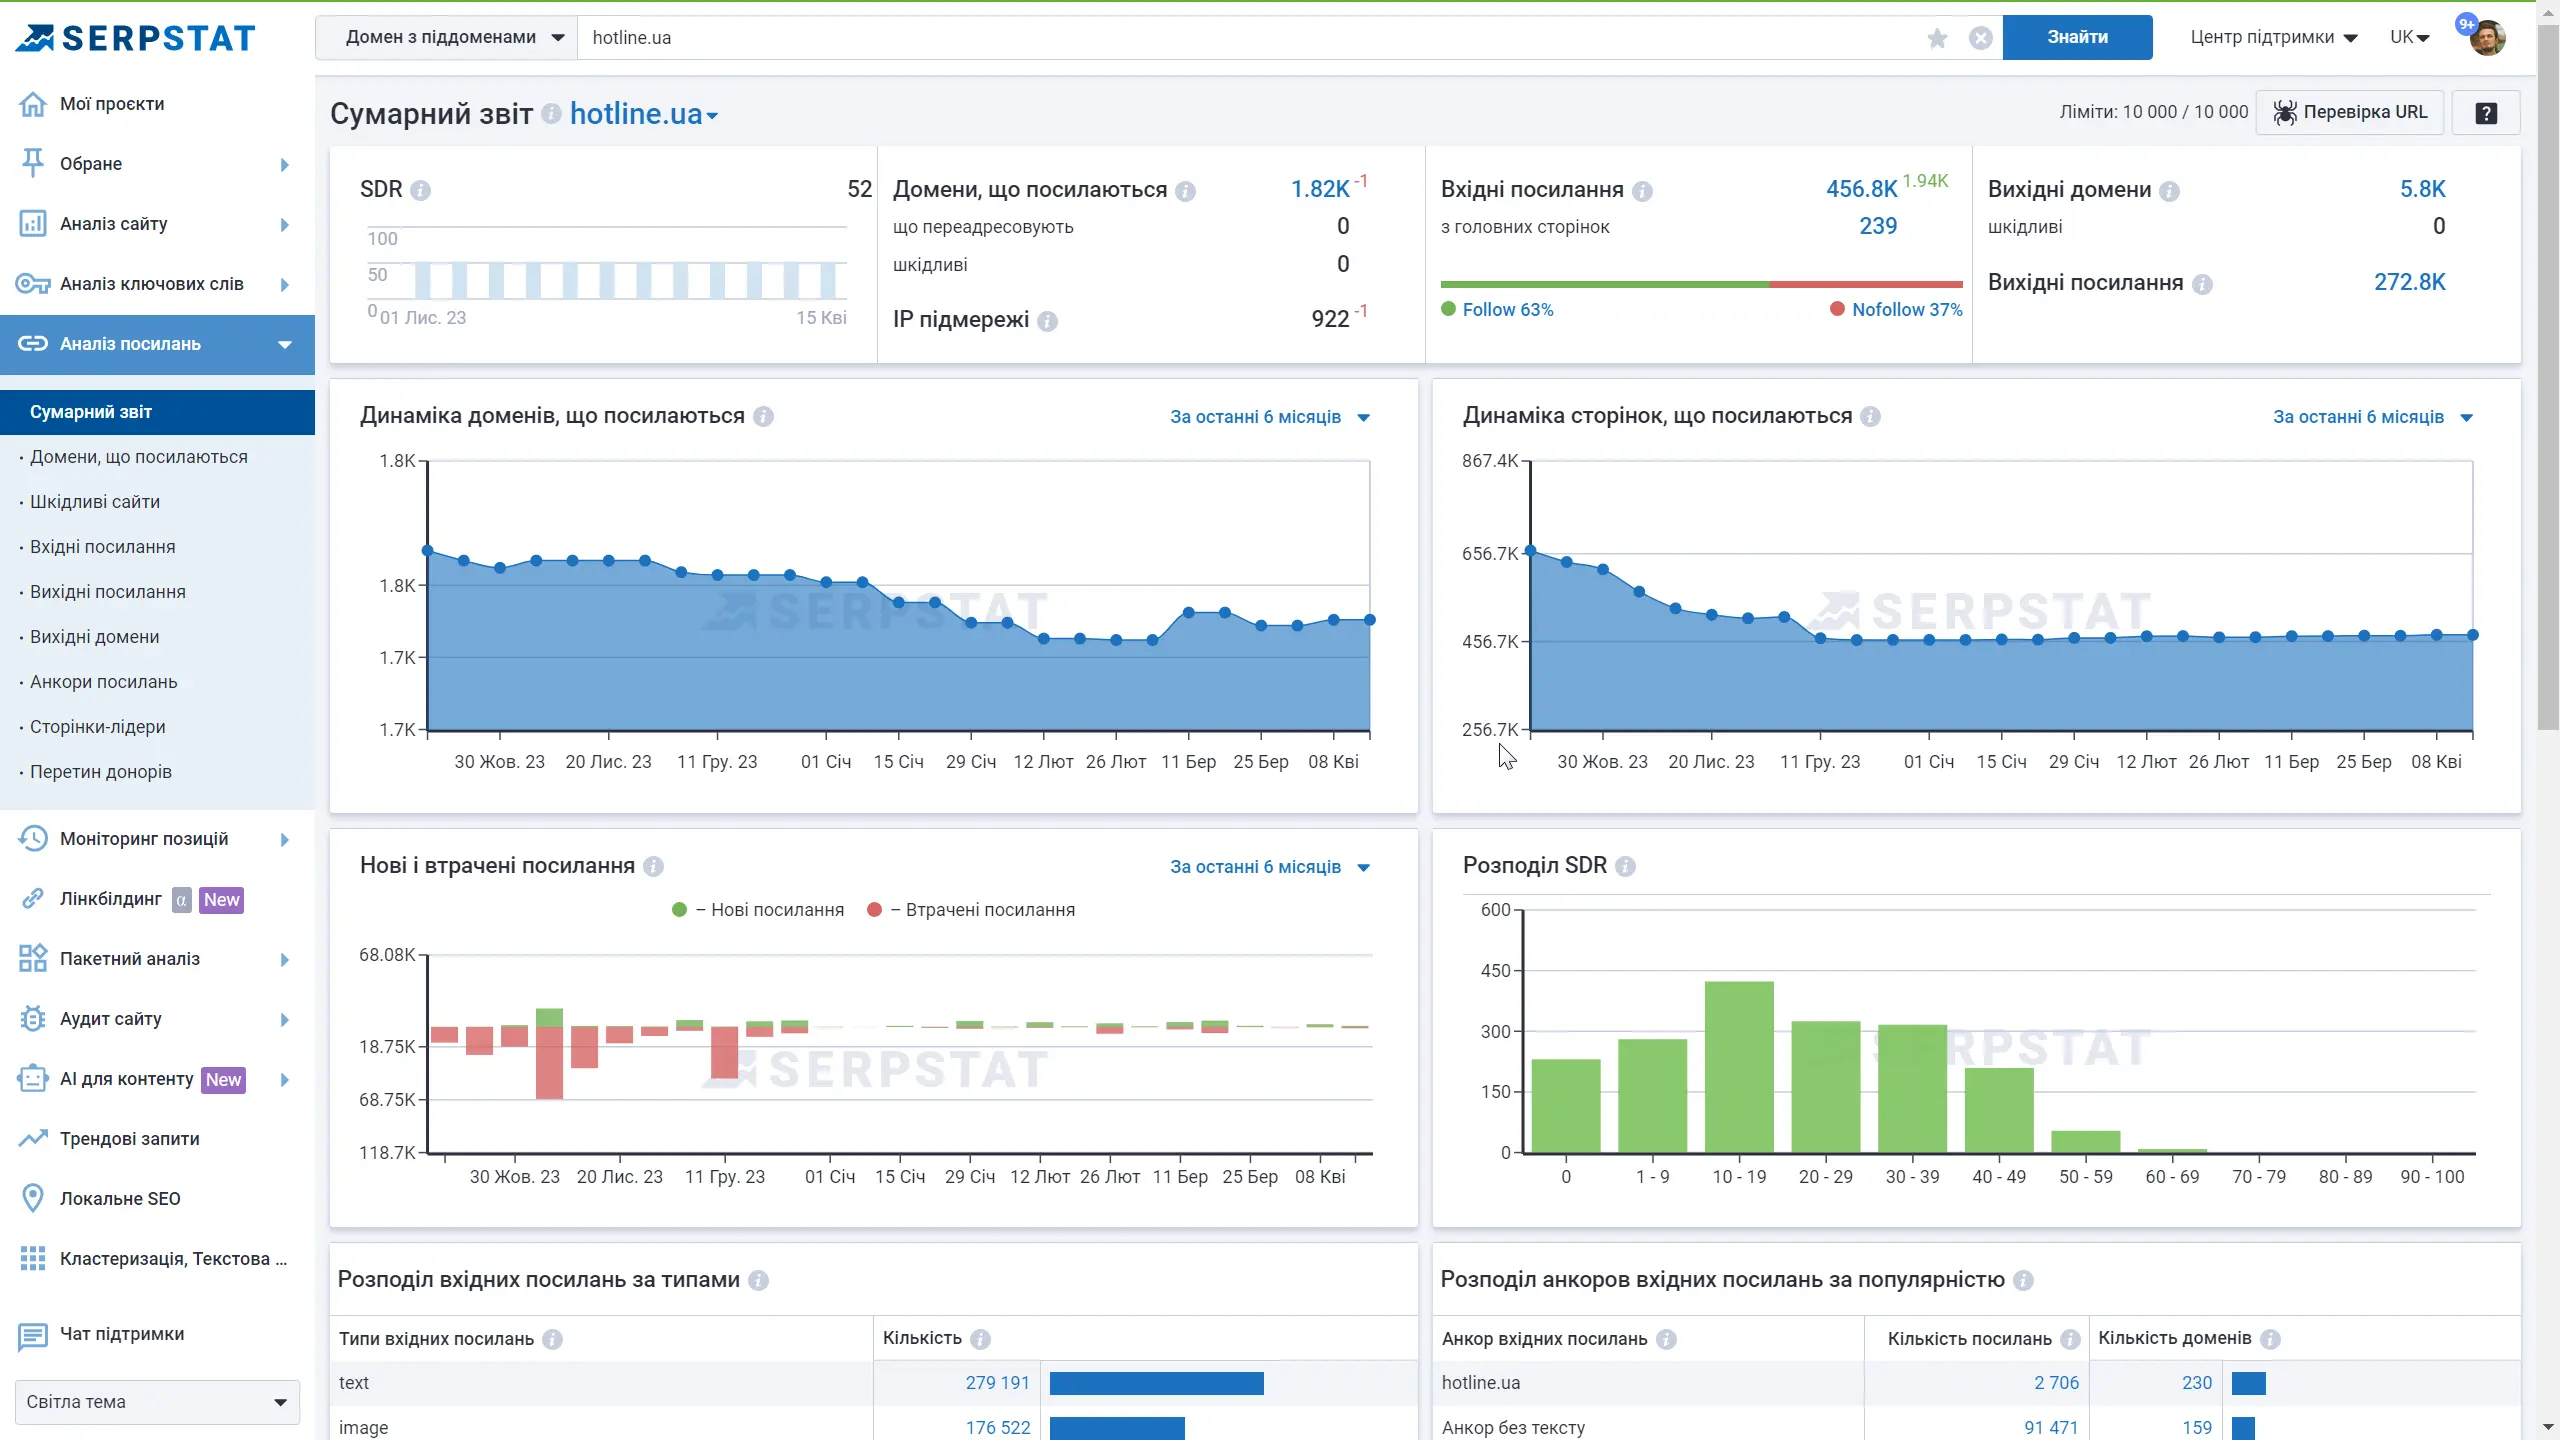
Task: Click 279 191 text links count
Action: pos(997,1383)
